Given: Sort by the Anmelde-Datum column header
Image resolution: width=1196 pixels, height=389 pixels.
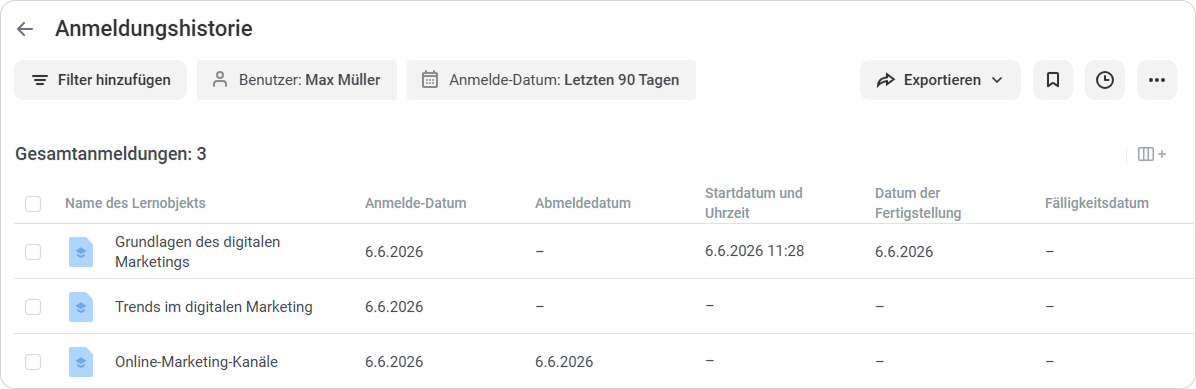Looking at the screenshot, I should click(x=416, y=204).
